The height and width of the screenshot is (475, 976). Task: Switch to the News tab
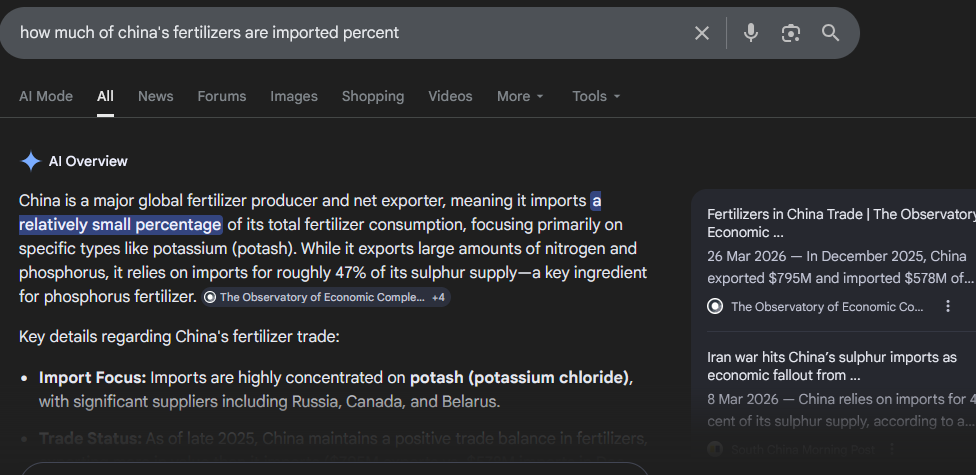pos(155,96)
